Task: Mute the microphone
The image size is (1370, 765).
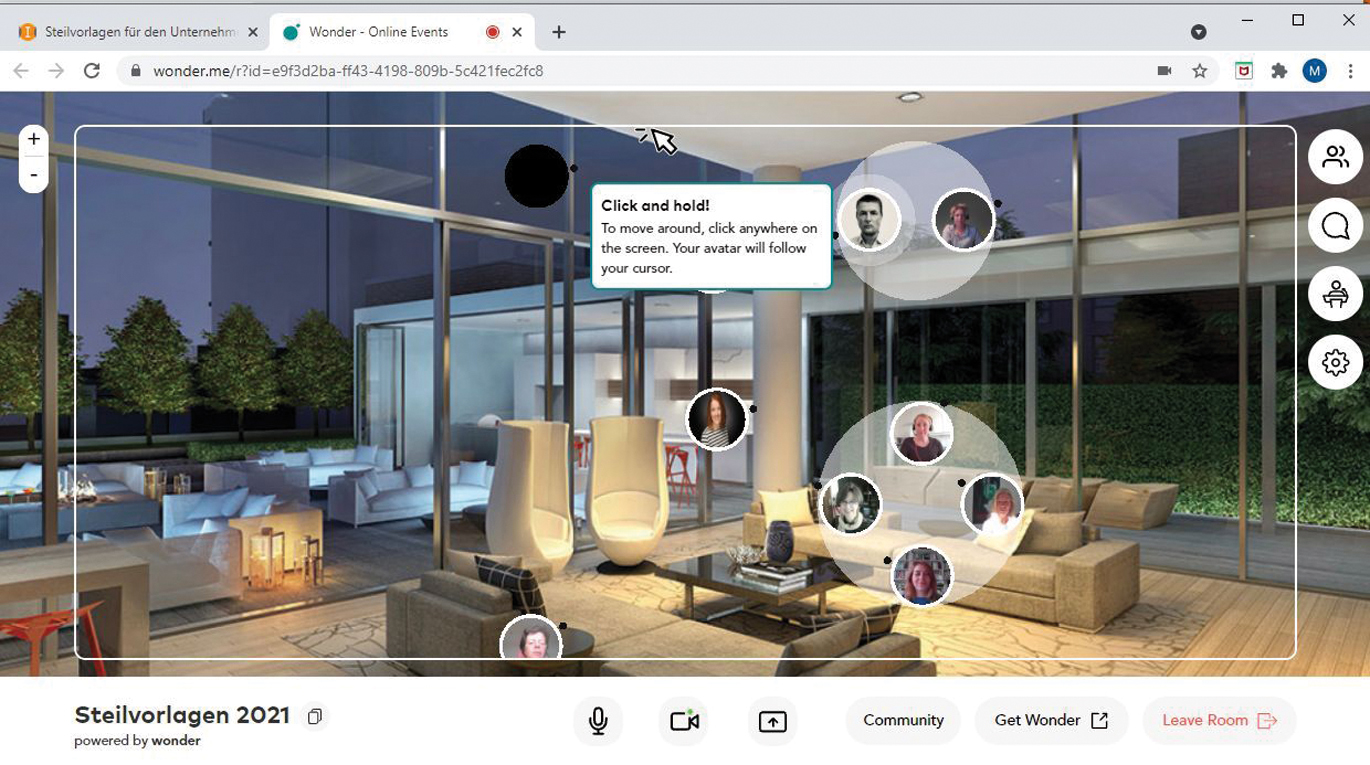Action: pyautogui.click(x=598, y=721)
